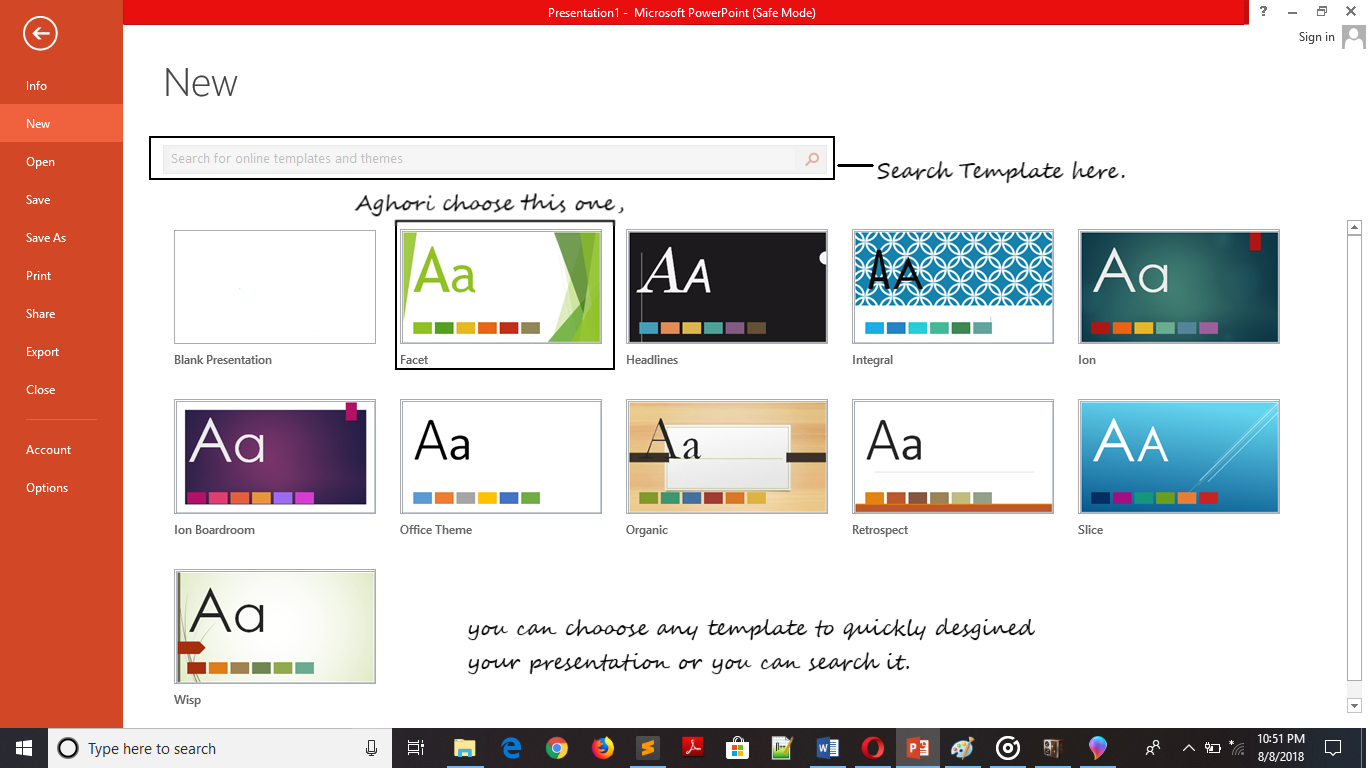Click the search magnifier icon in templates box

coord(812,159)
